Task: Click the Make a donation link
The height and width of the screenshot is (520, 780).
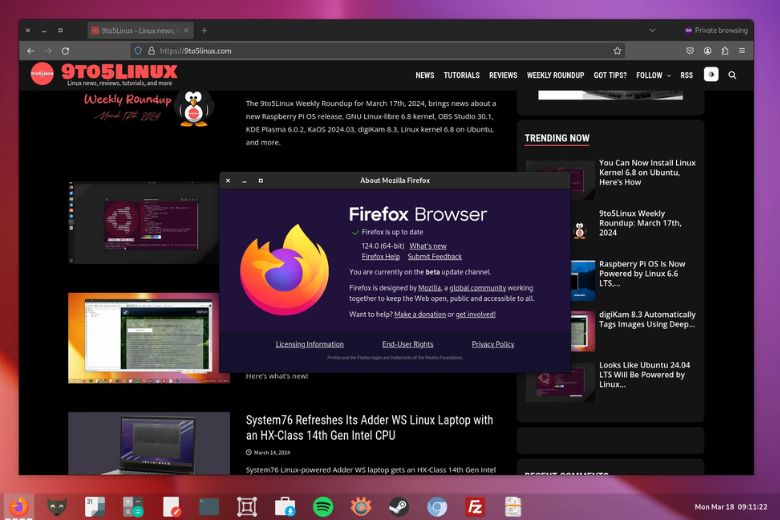Action: pos(420,314)
